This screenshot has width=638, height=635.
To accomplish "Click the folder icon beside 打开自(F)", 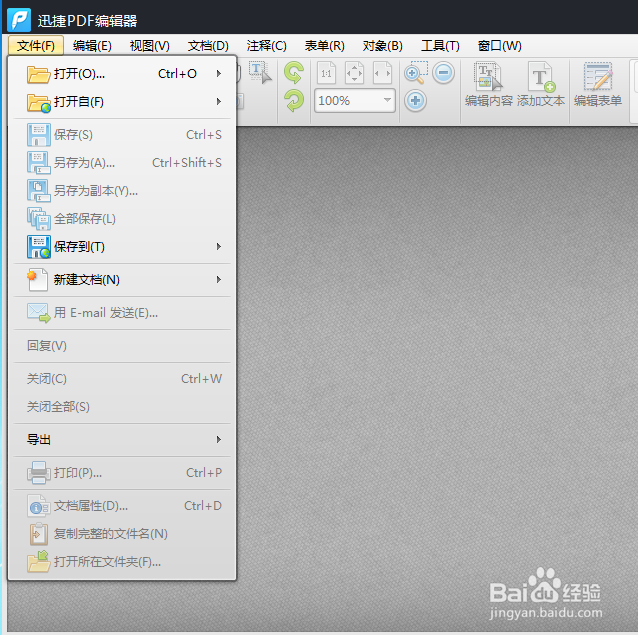I will tap(38, 102).
